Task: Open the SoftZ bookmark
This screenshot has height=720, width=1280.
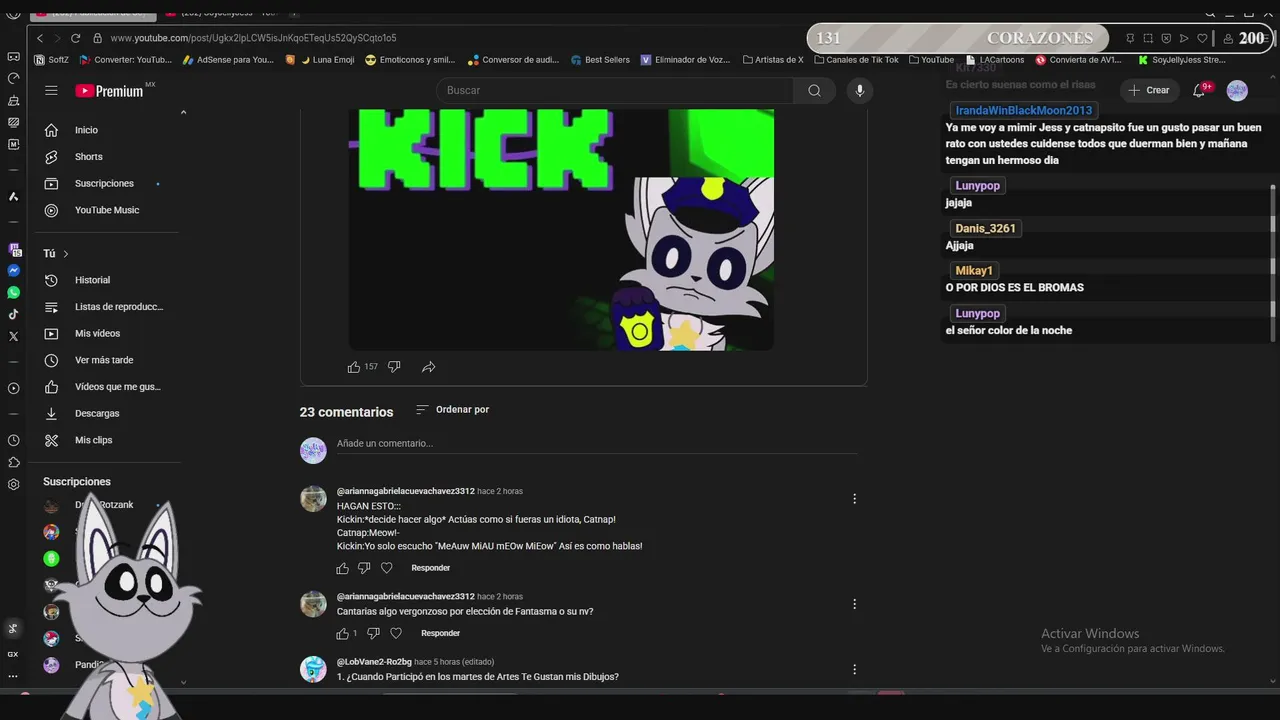Action: pos(52,60)
